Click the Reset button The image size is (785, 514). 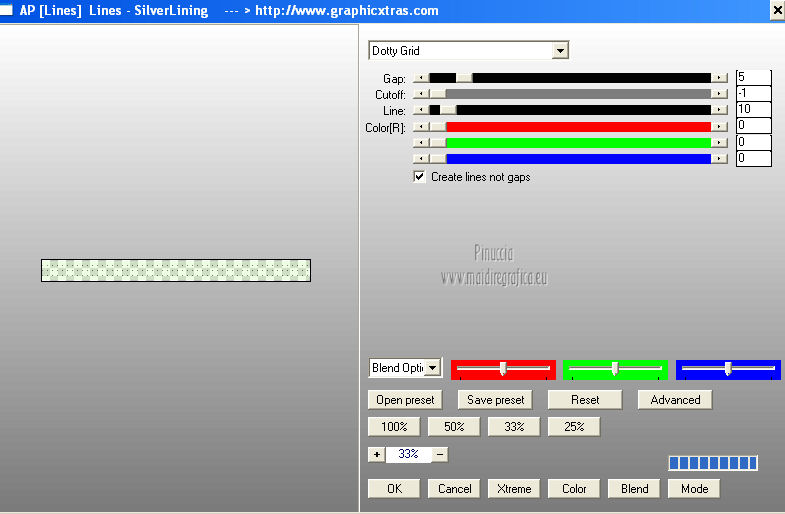[x=585, y=400]
